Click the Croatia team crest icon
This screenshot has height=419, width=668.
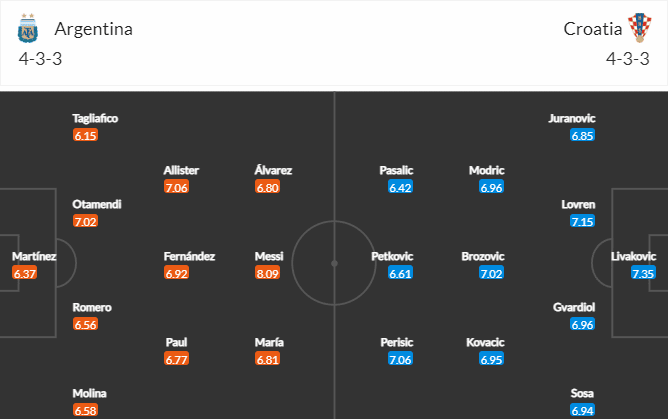[639, 28]
